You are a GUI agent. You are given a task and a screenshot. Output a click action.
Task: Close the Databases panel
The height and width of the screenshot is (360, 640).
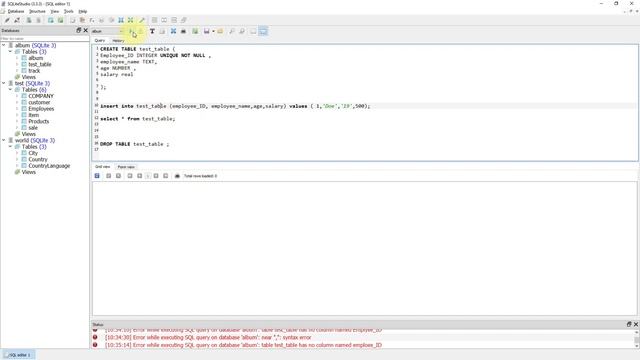tap(85, 30)
